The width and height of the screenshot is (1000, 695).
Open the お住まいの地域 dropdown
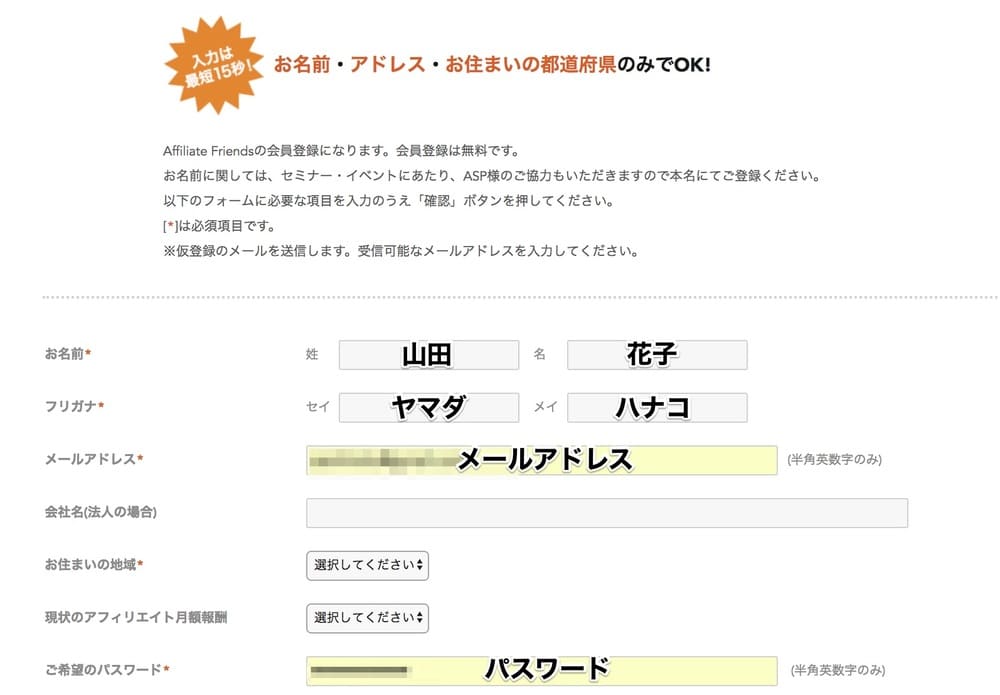367,566
